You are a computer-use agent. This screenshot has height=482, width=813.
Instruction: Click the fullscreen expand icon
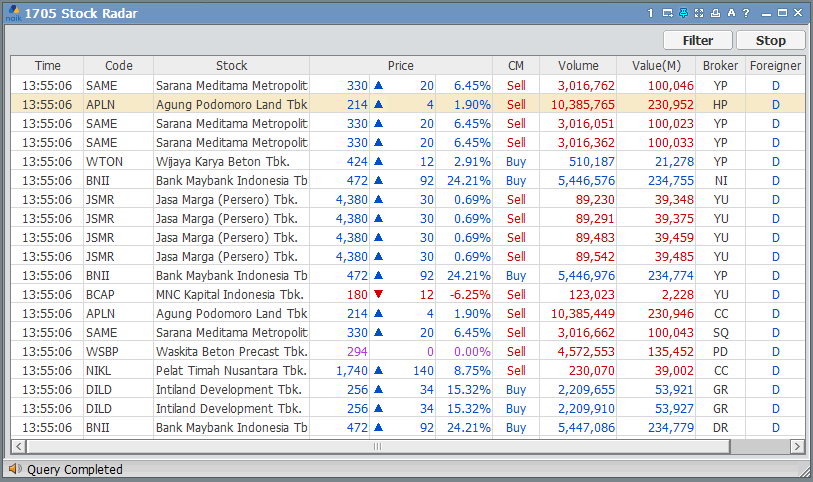[x=699, y=13]
